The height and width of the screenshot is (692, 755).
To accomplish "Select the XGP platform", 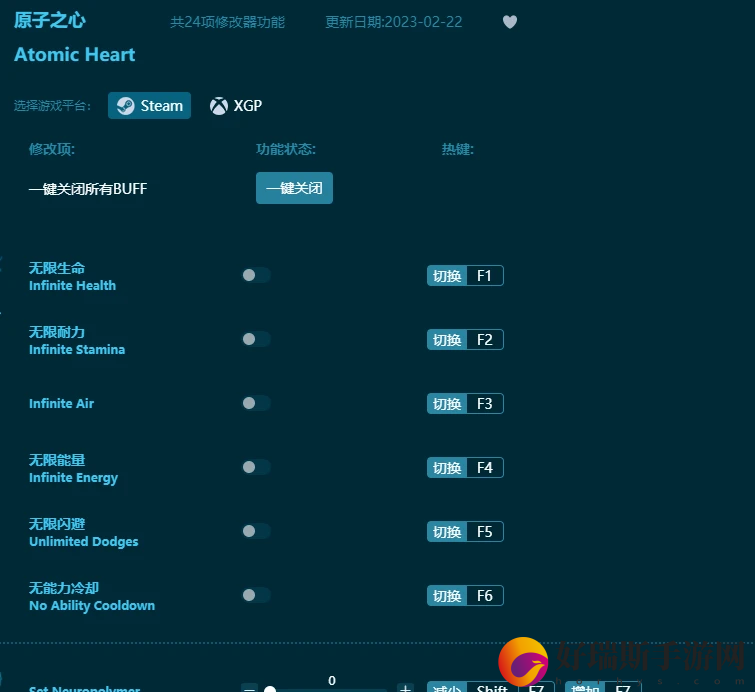I will 236,105.
